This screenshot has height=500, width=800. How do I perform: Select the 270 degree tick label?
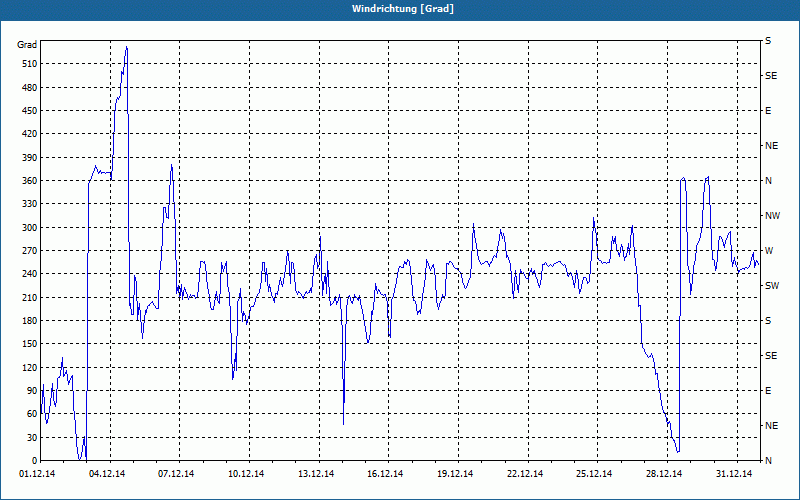coord(31,251)
